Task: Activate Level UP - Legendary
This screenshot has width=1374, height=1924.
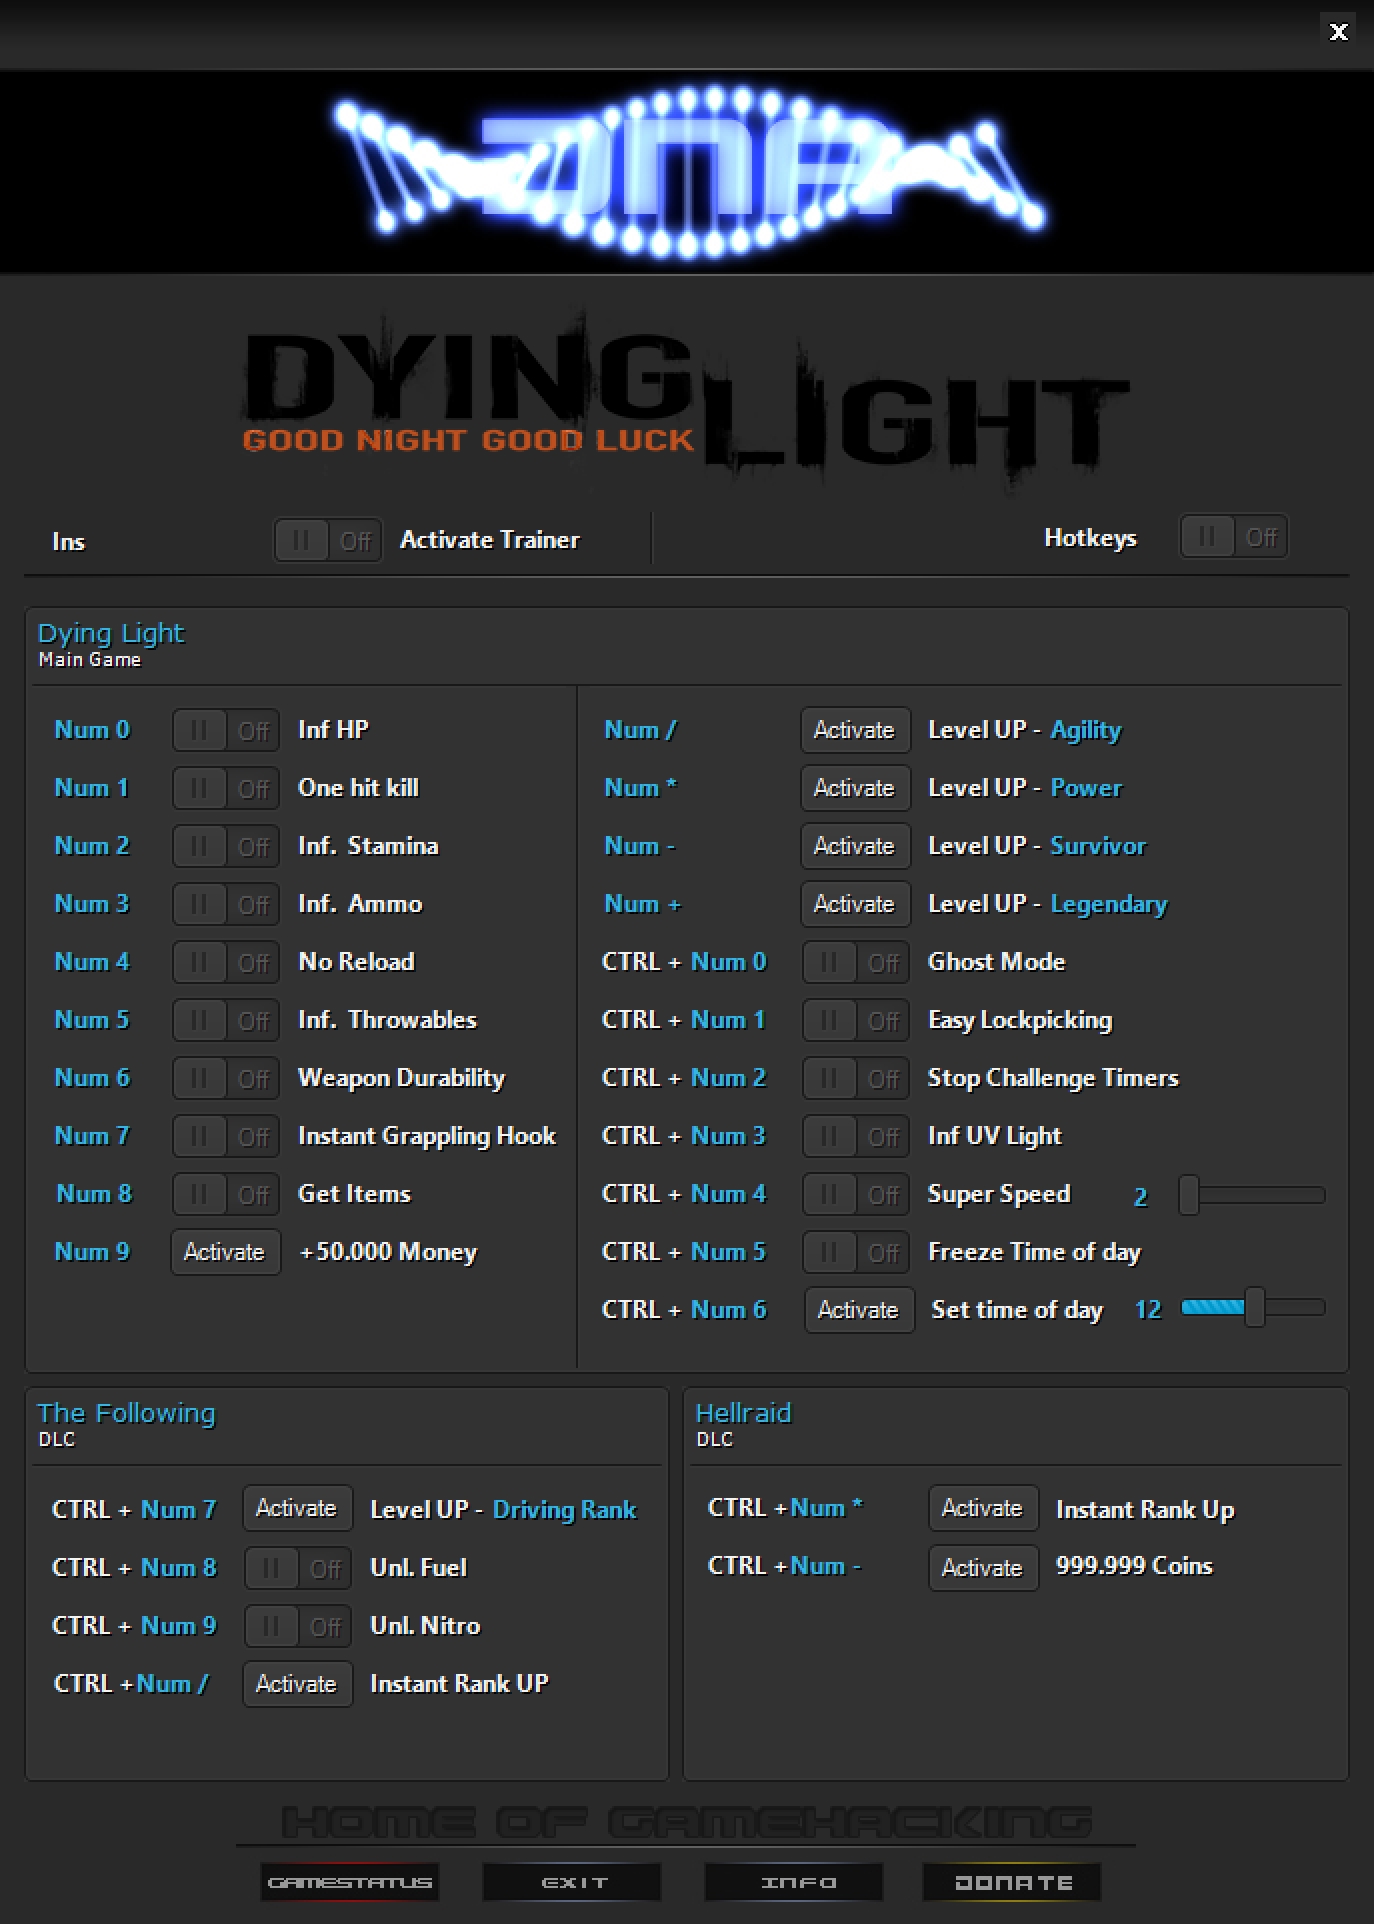Action: click(x=855, y=904)
